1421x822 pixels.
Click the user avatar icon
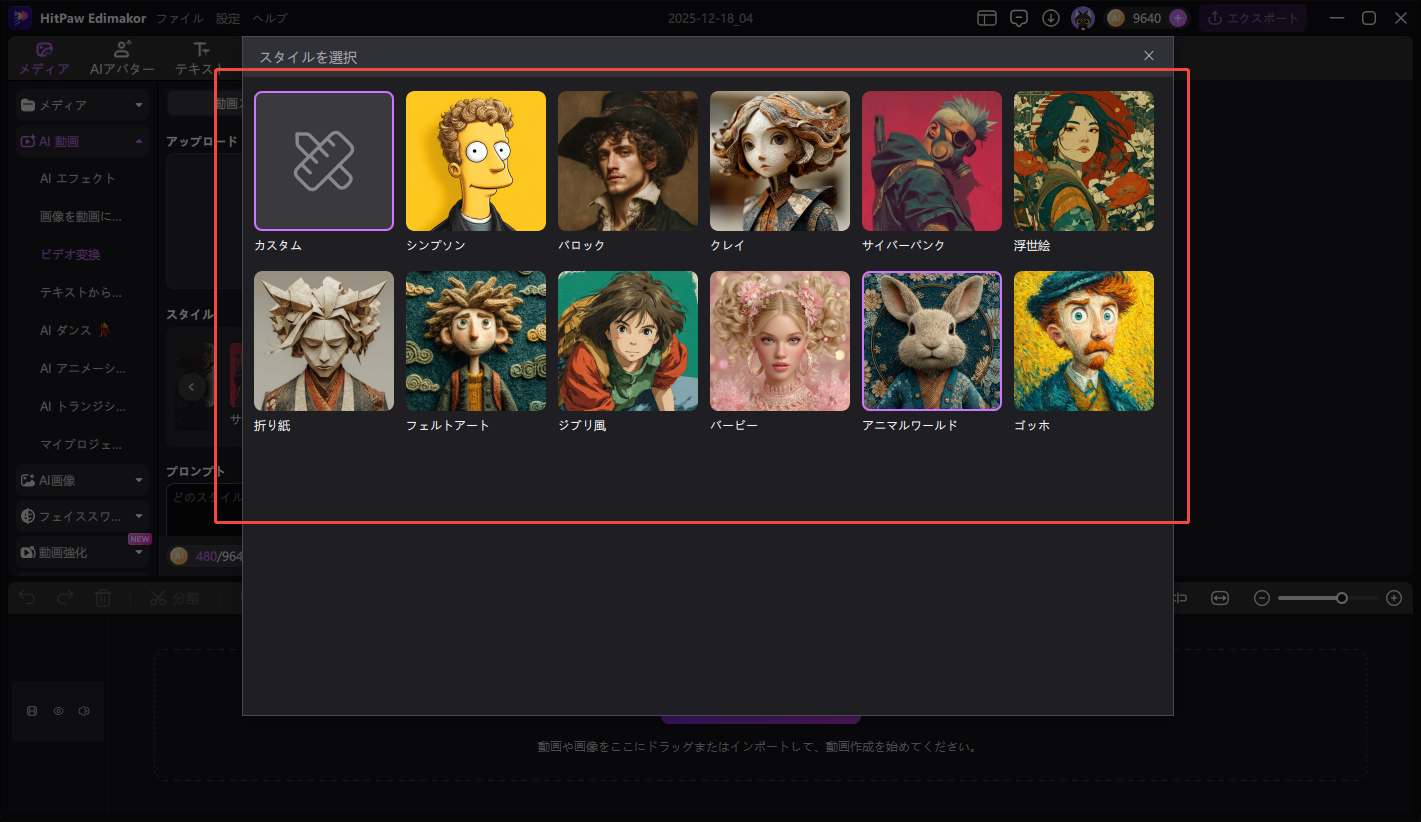(1082, 18)
